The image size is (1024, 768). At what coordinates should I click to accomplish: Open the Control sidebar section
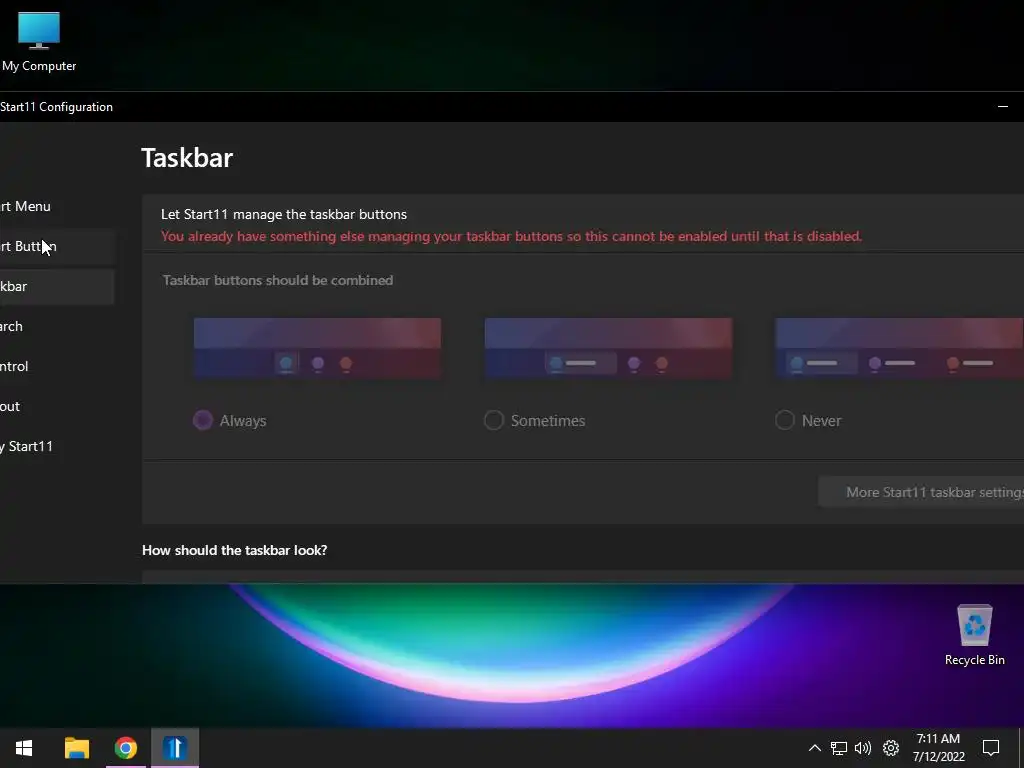[x=57, y=366]
